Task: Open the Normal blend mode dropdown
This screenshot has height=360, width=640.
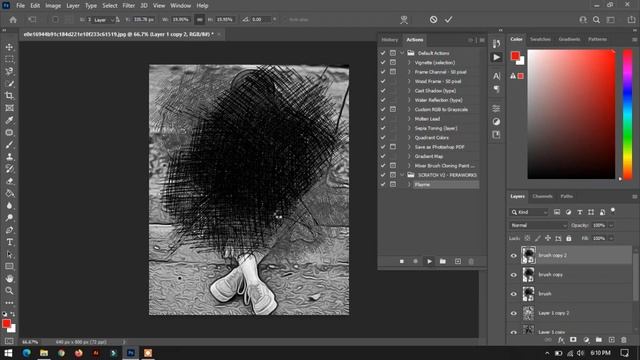Action: click(538, 225)
